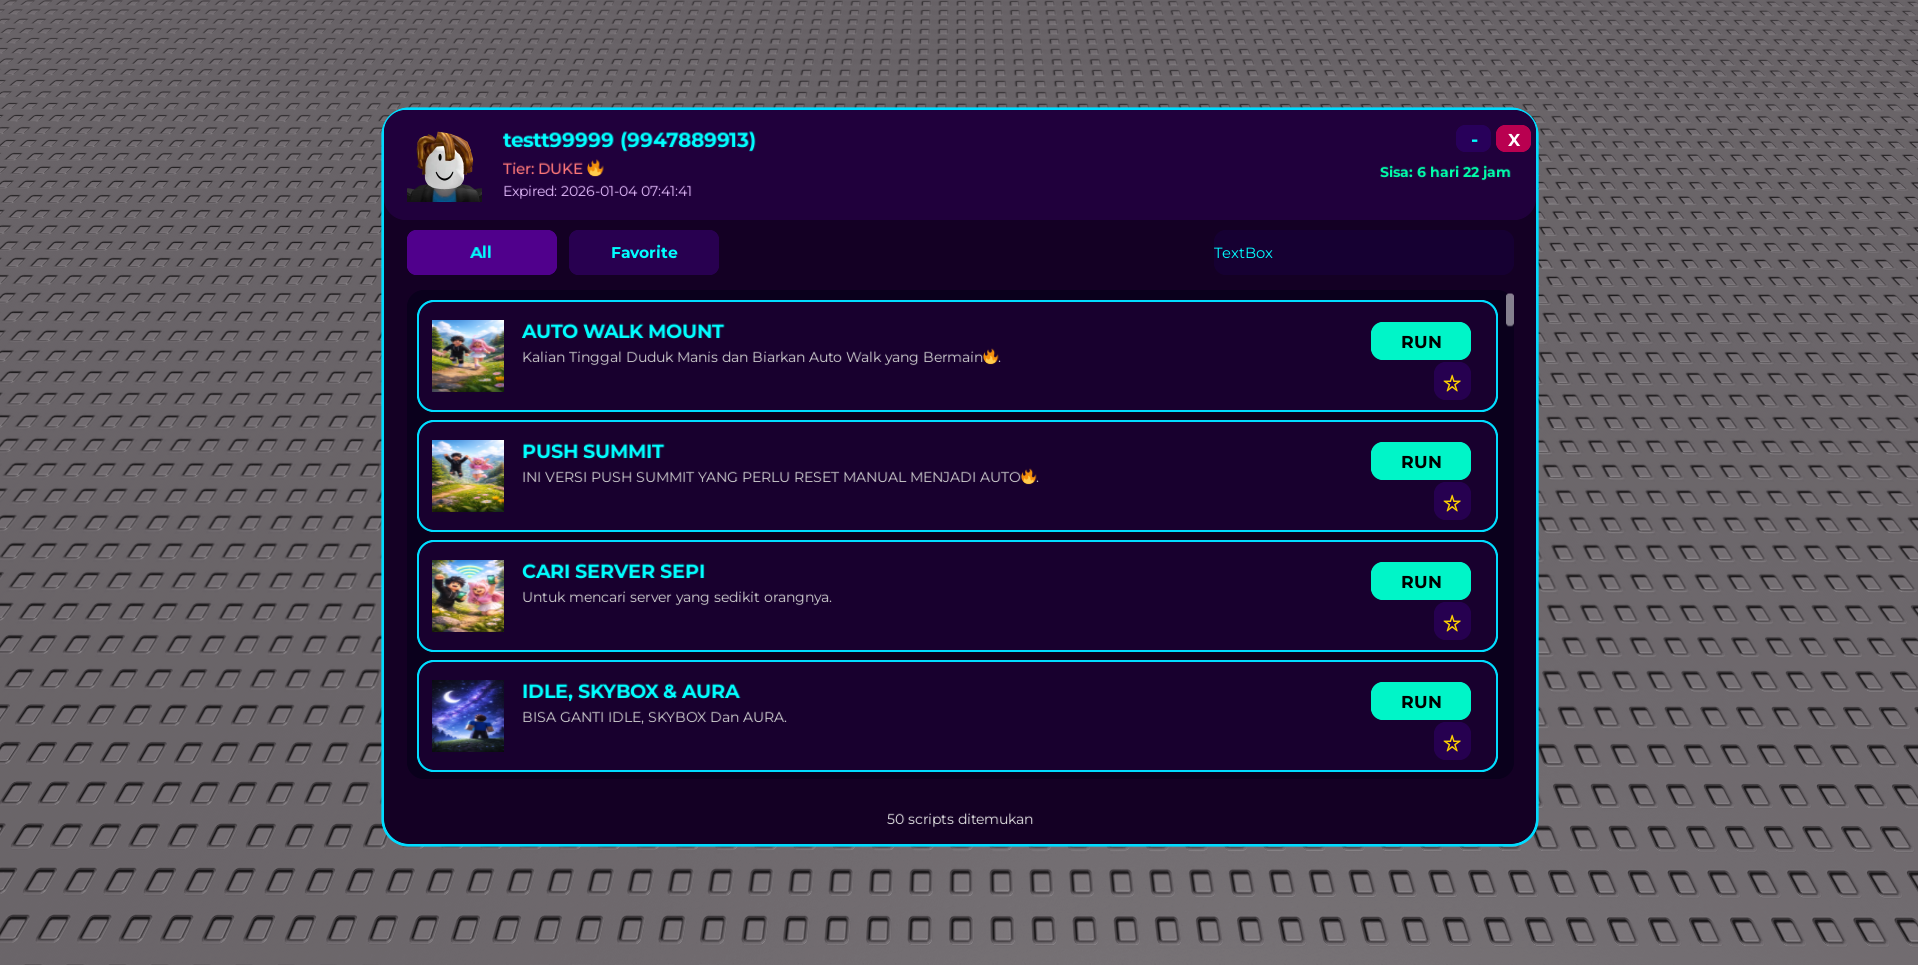Image resolution: width=1918 pixels, height=965 pixels.
Task: Run the PUSH SUMMIT script
Action: (x=1420, y=461)
